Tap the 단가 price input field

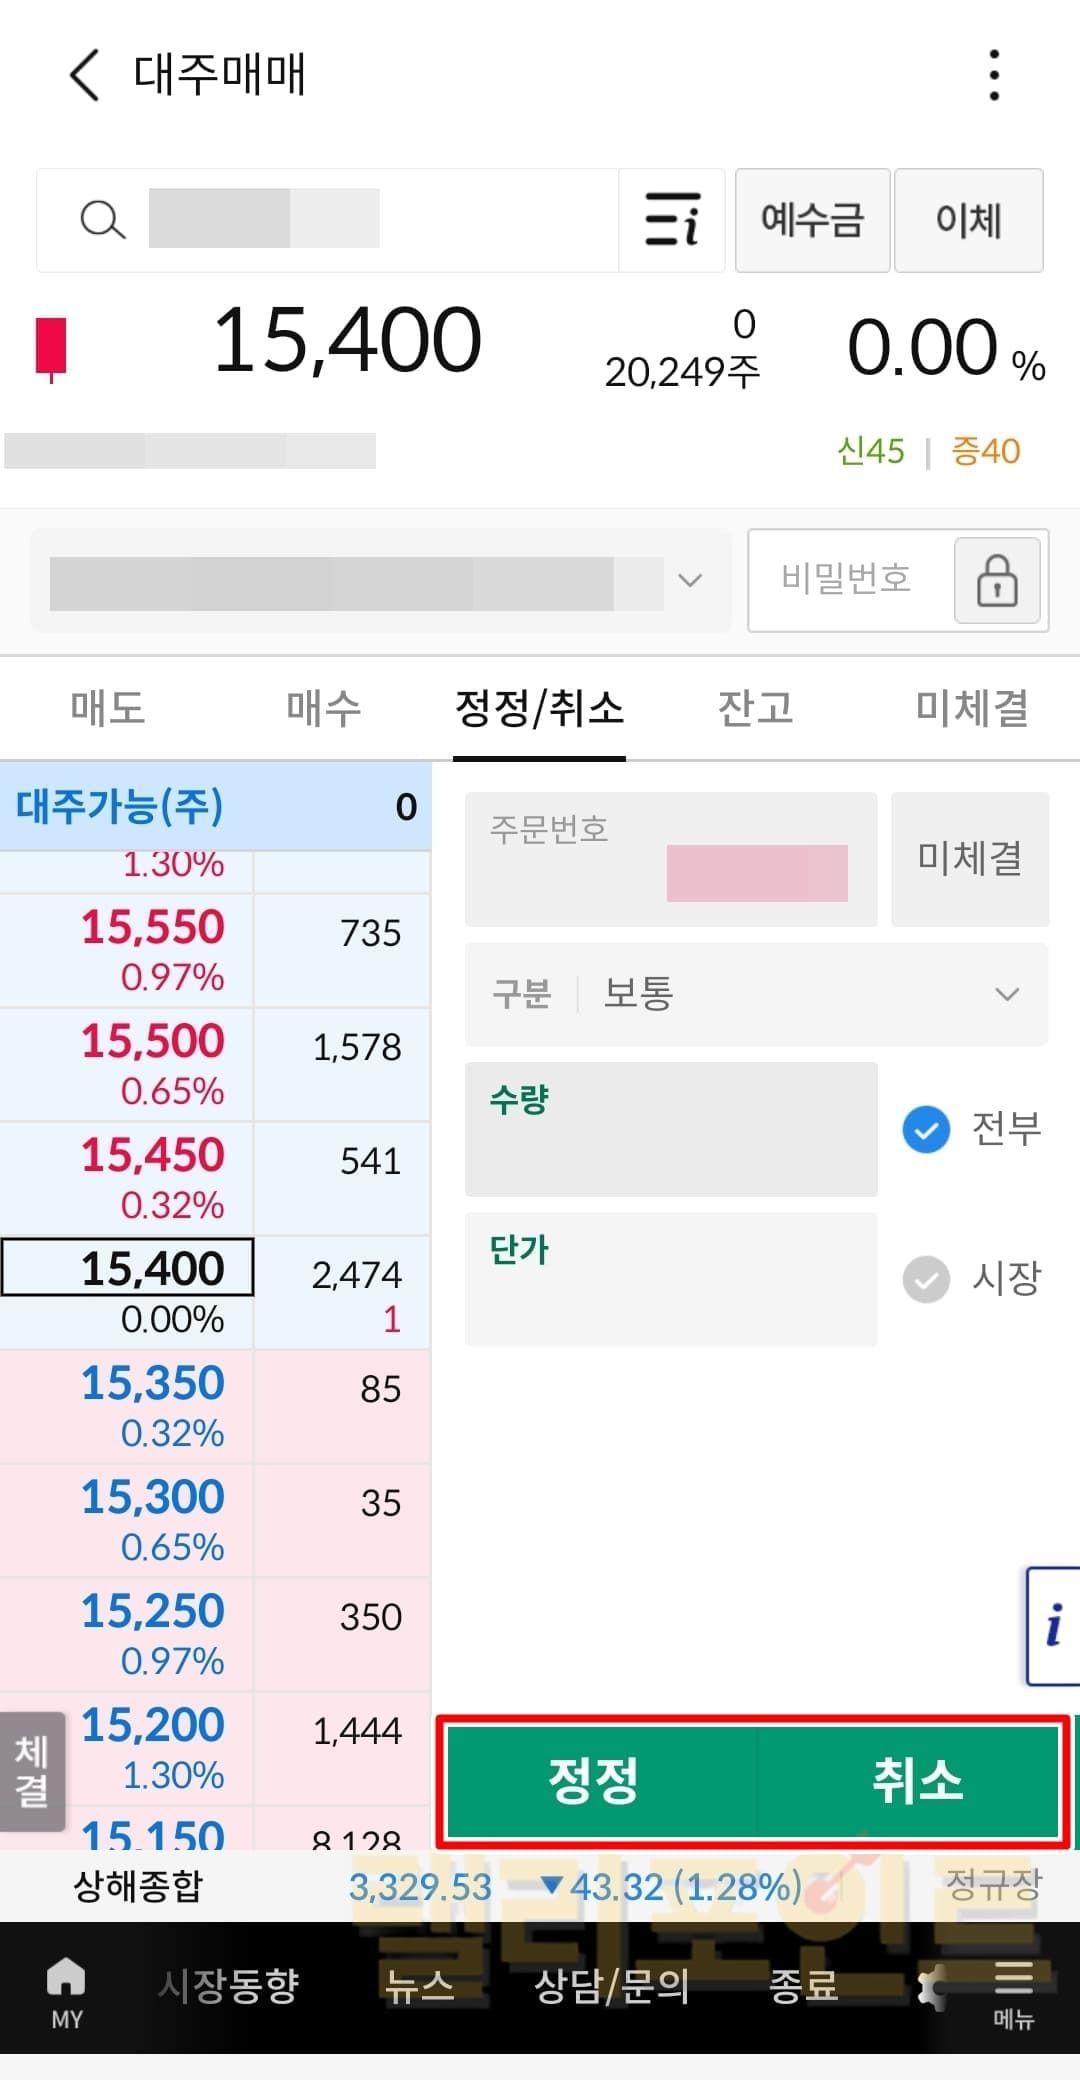click(x=670, y=1279)
